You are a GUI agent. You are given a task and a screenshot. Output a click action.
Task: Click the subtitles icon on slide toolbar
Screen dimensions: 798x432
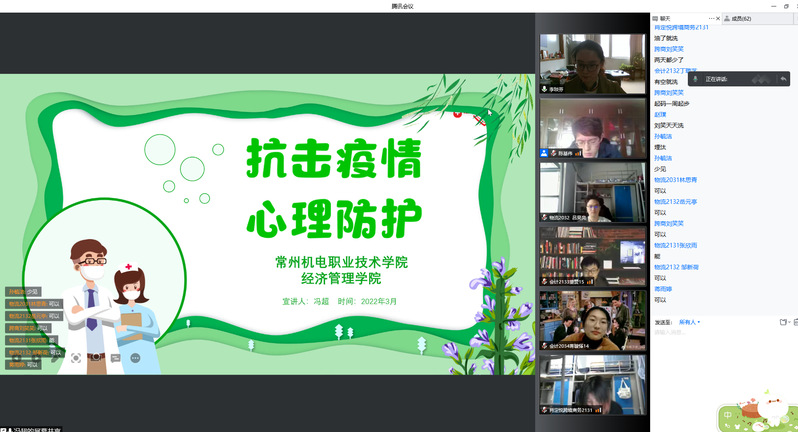tap(114, 357)
